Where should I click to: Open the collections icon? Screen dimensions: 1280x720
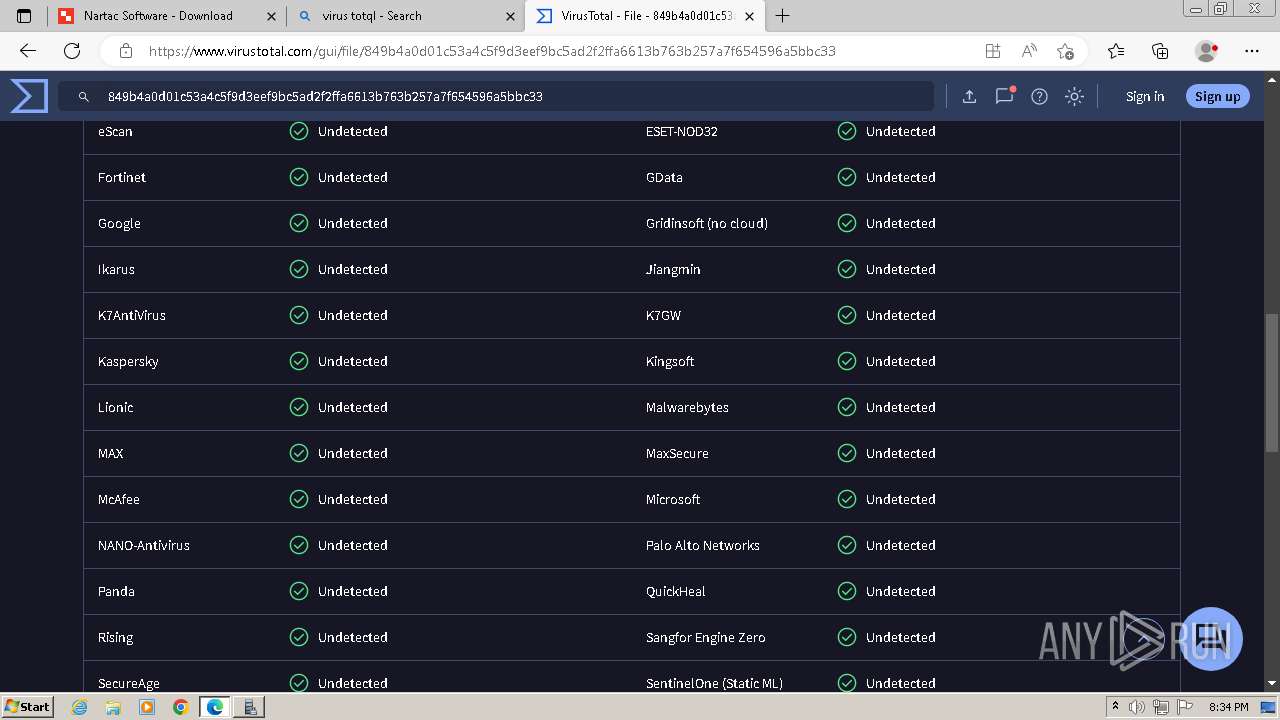coord(1160,51)
